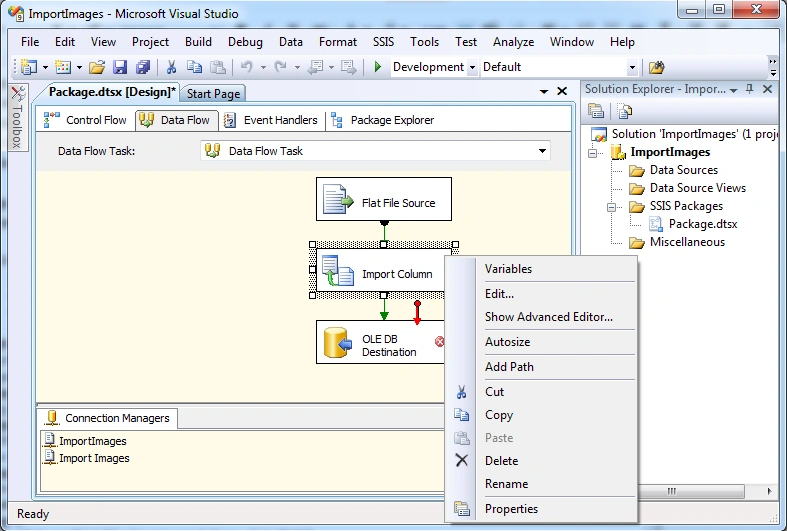Click the Open File folder icon

[x=97, y=67]
